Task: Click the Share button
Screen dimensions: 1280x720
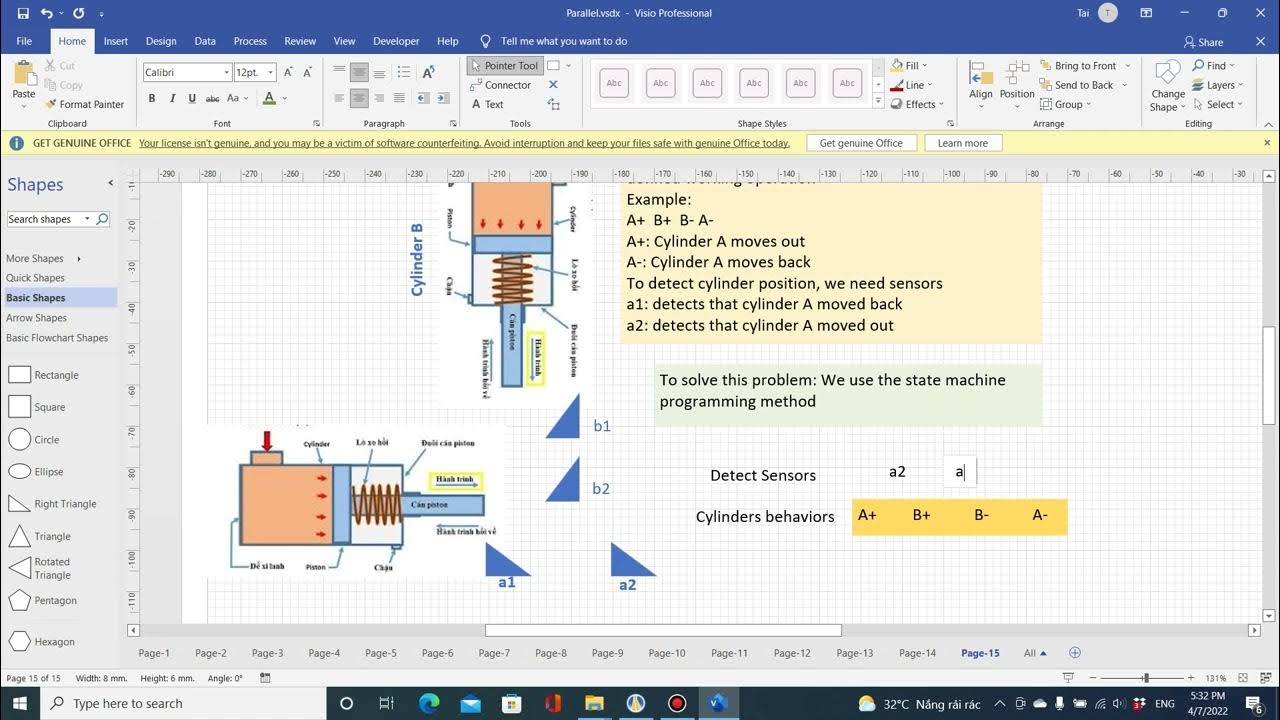Action: tap(1203, 42)
